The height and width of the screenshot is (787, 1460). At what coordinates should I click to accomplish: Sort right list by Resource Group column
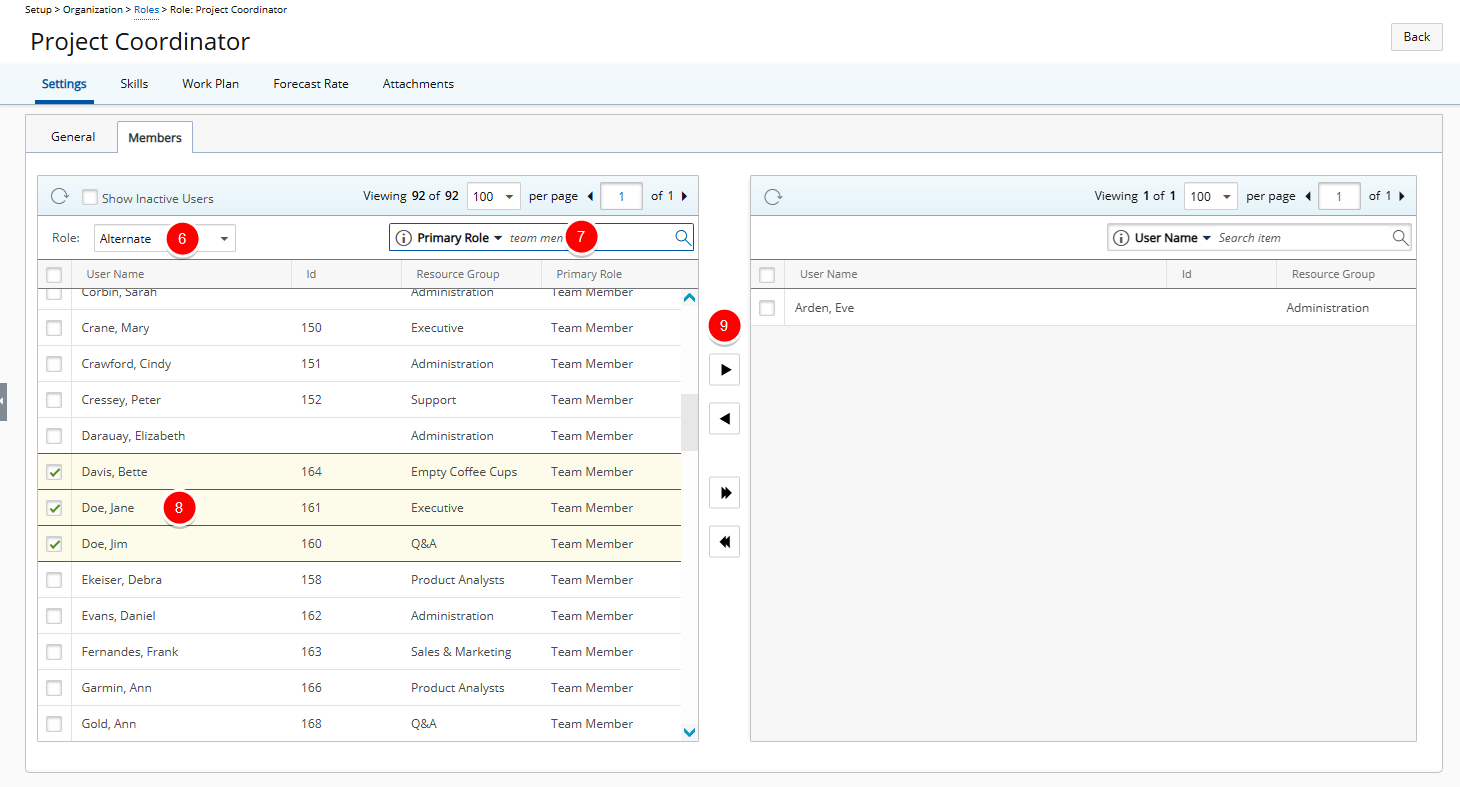tap(1333, 274)
